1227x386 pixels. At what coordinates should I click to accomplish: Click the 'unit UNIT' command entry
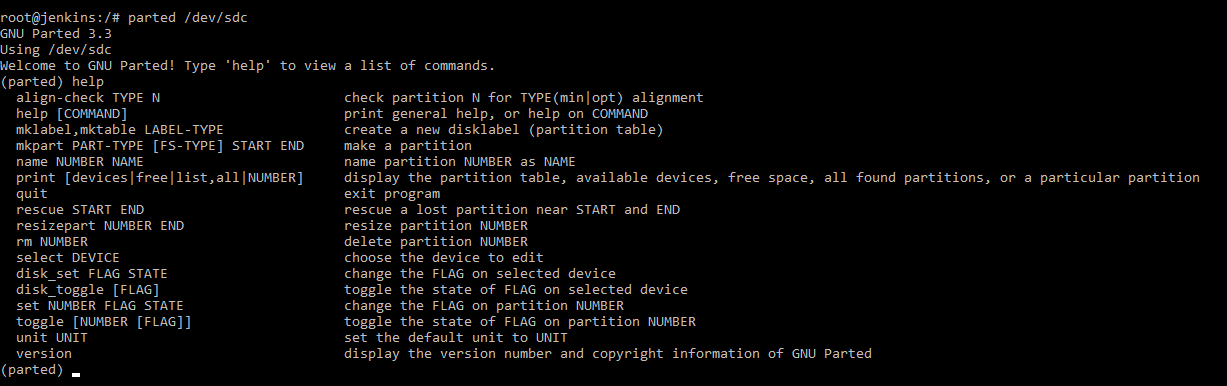(52, 338)
